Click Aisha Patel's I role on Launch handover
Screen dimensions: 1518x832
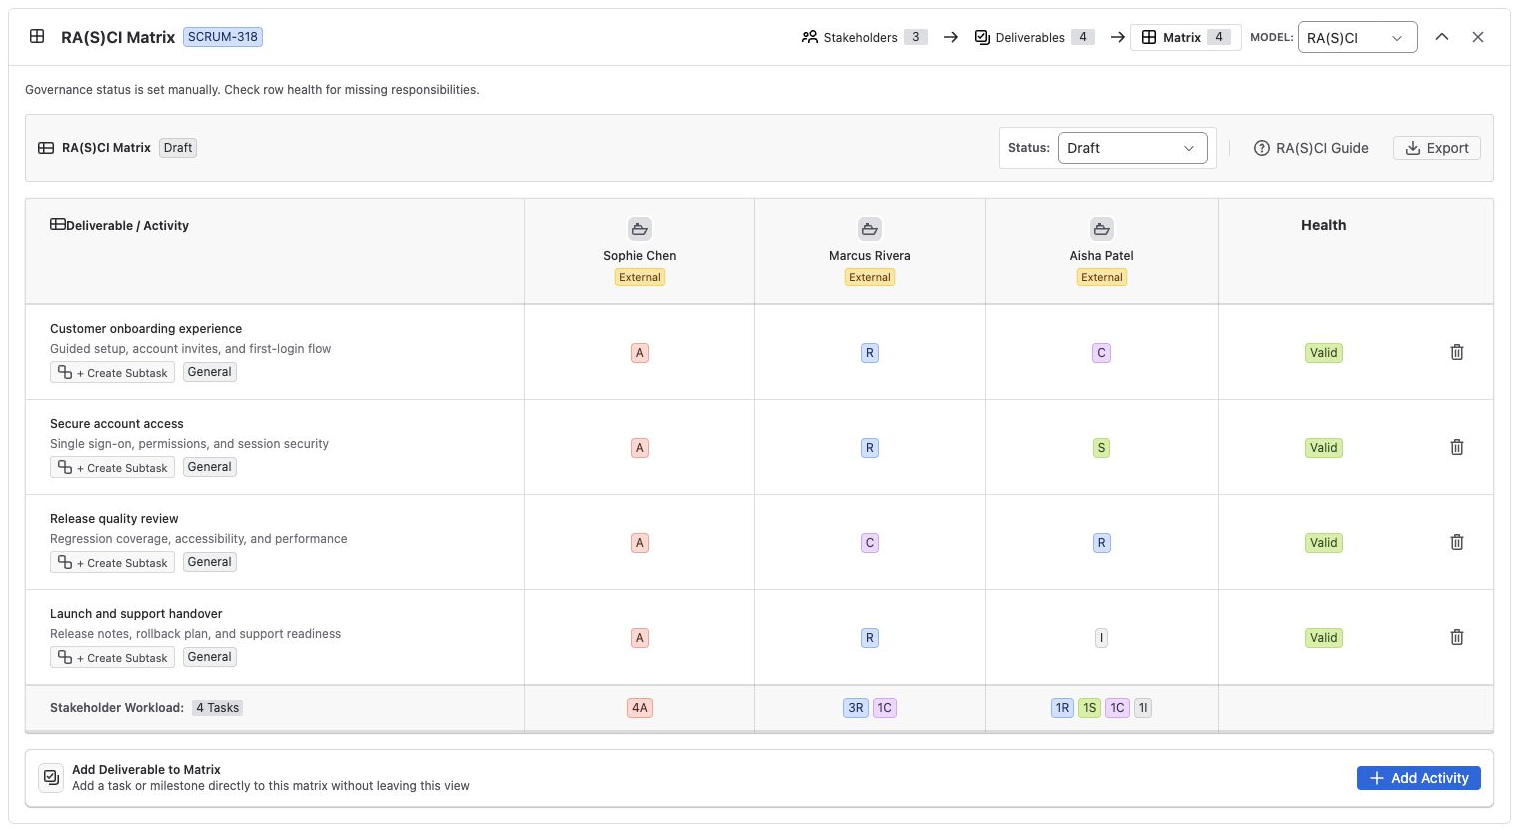1101,638
